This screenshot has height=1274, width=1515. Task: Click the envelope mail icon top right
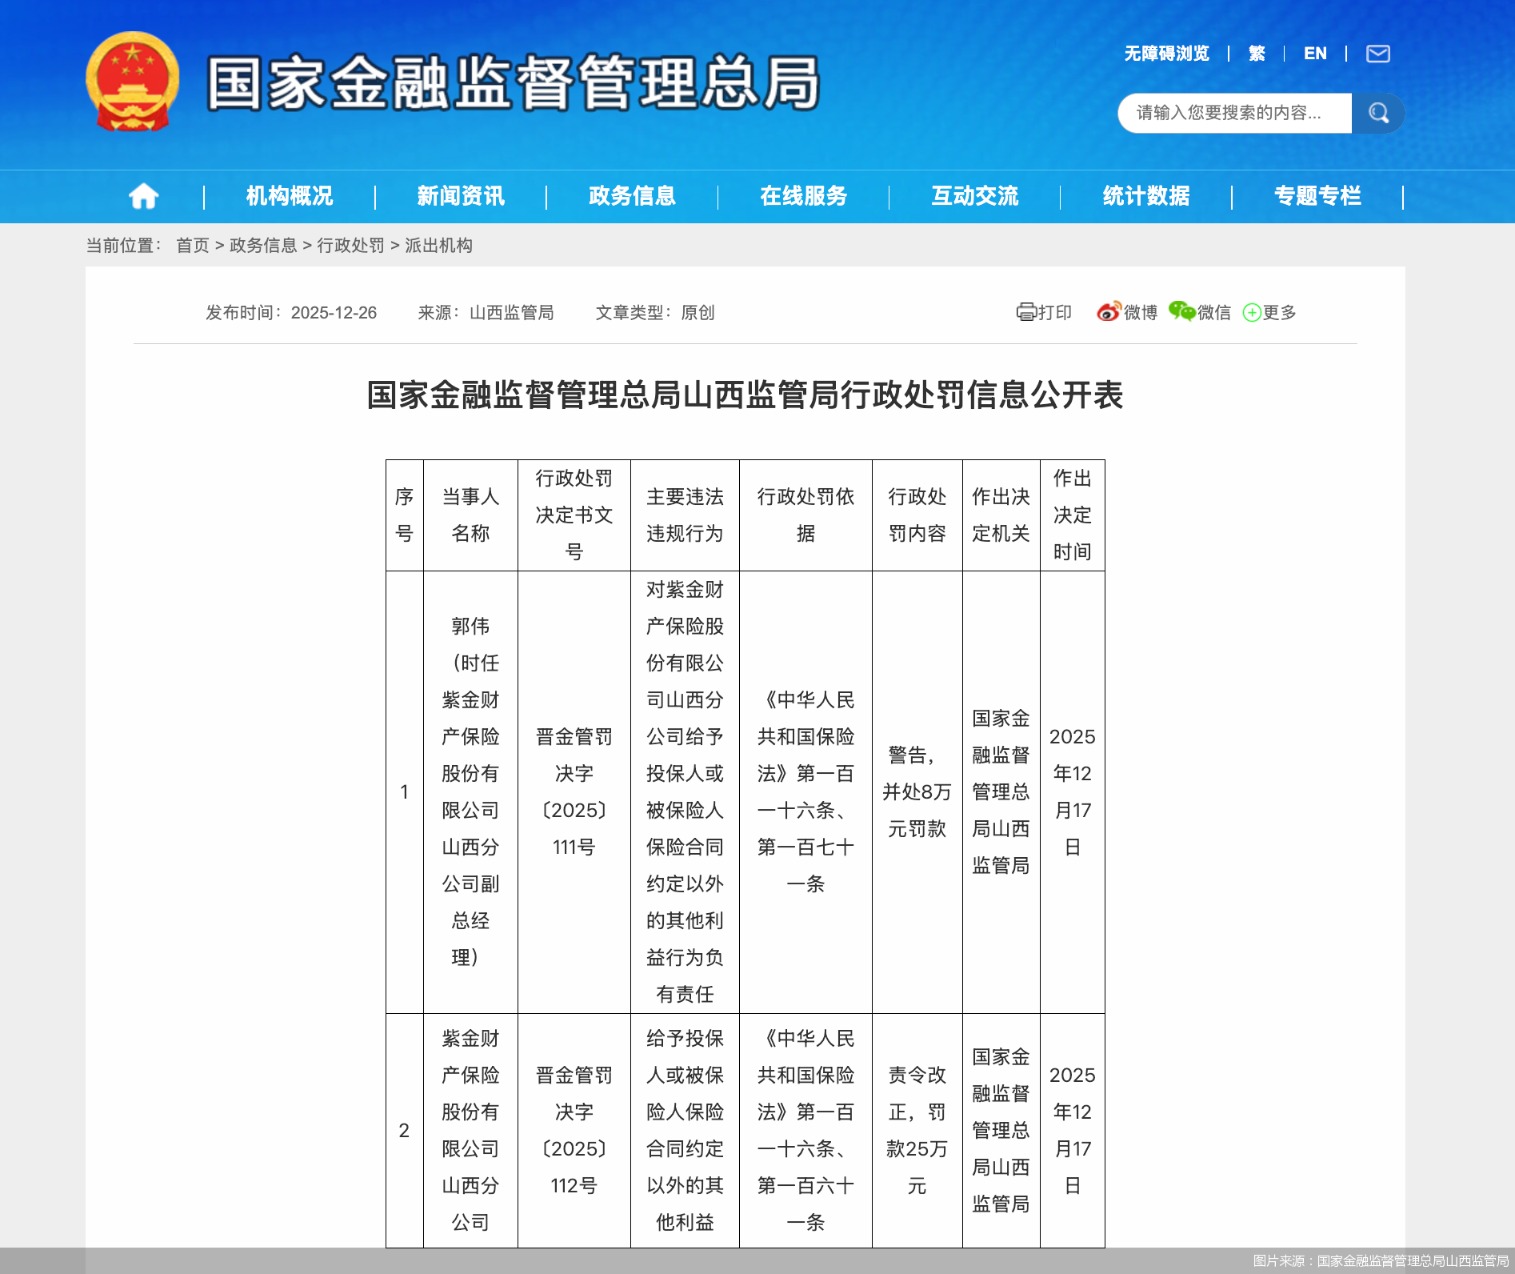1377,53
